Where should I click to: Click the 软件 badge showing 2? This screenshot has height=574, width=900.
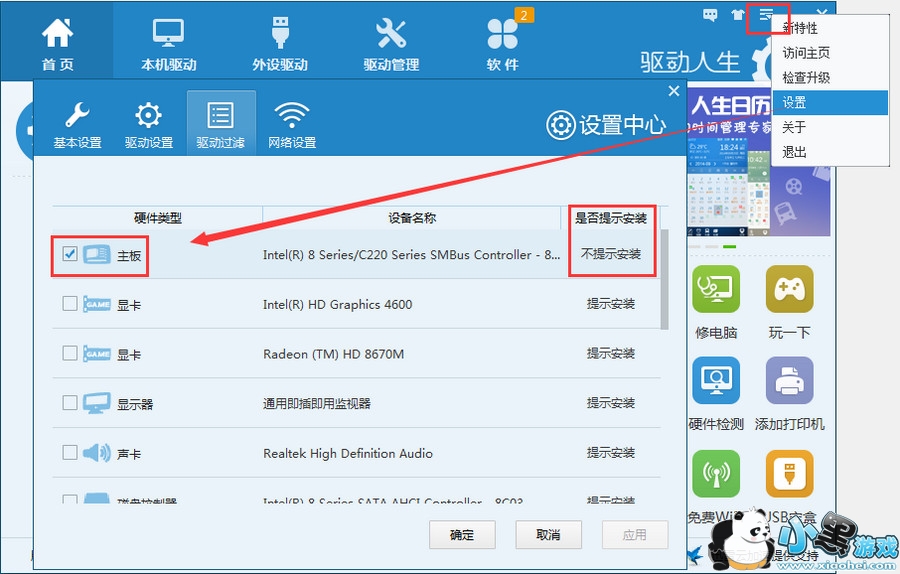524,15
